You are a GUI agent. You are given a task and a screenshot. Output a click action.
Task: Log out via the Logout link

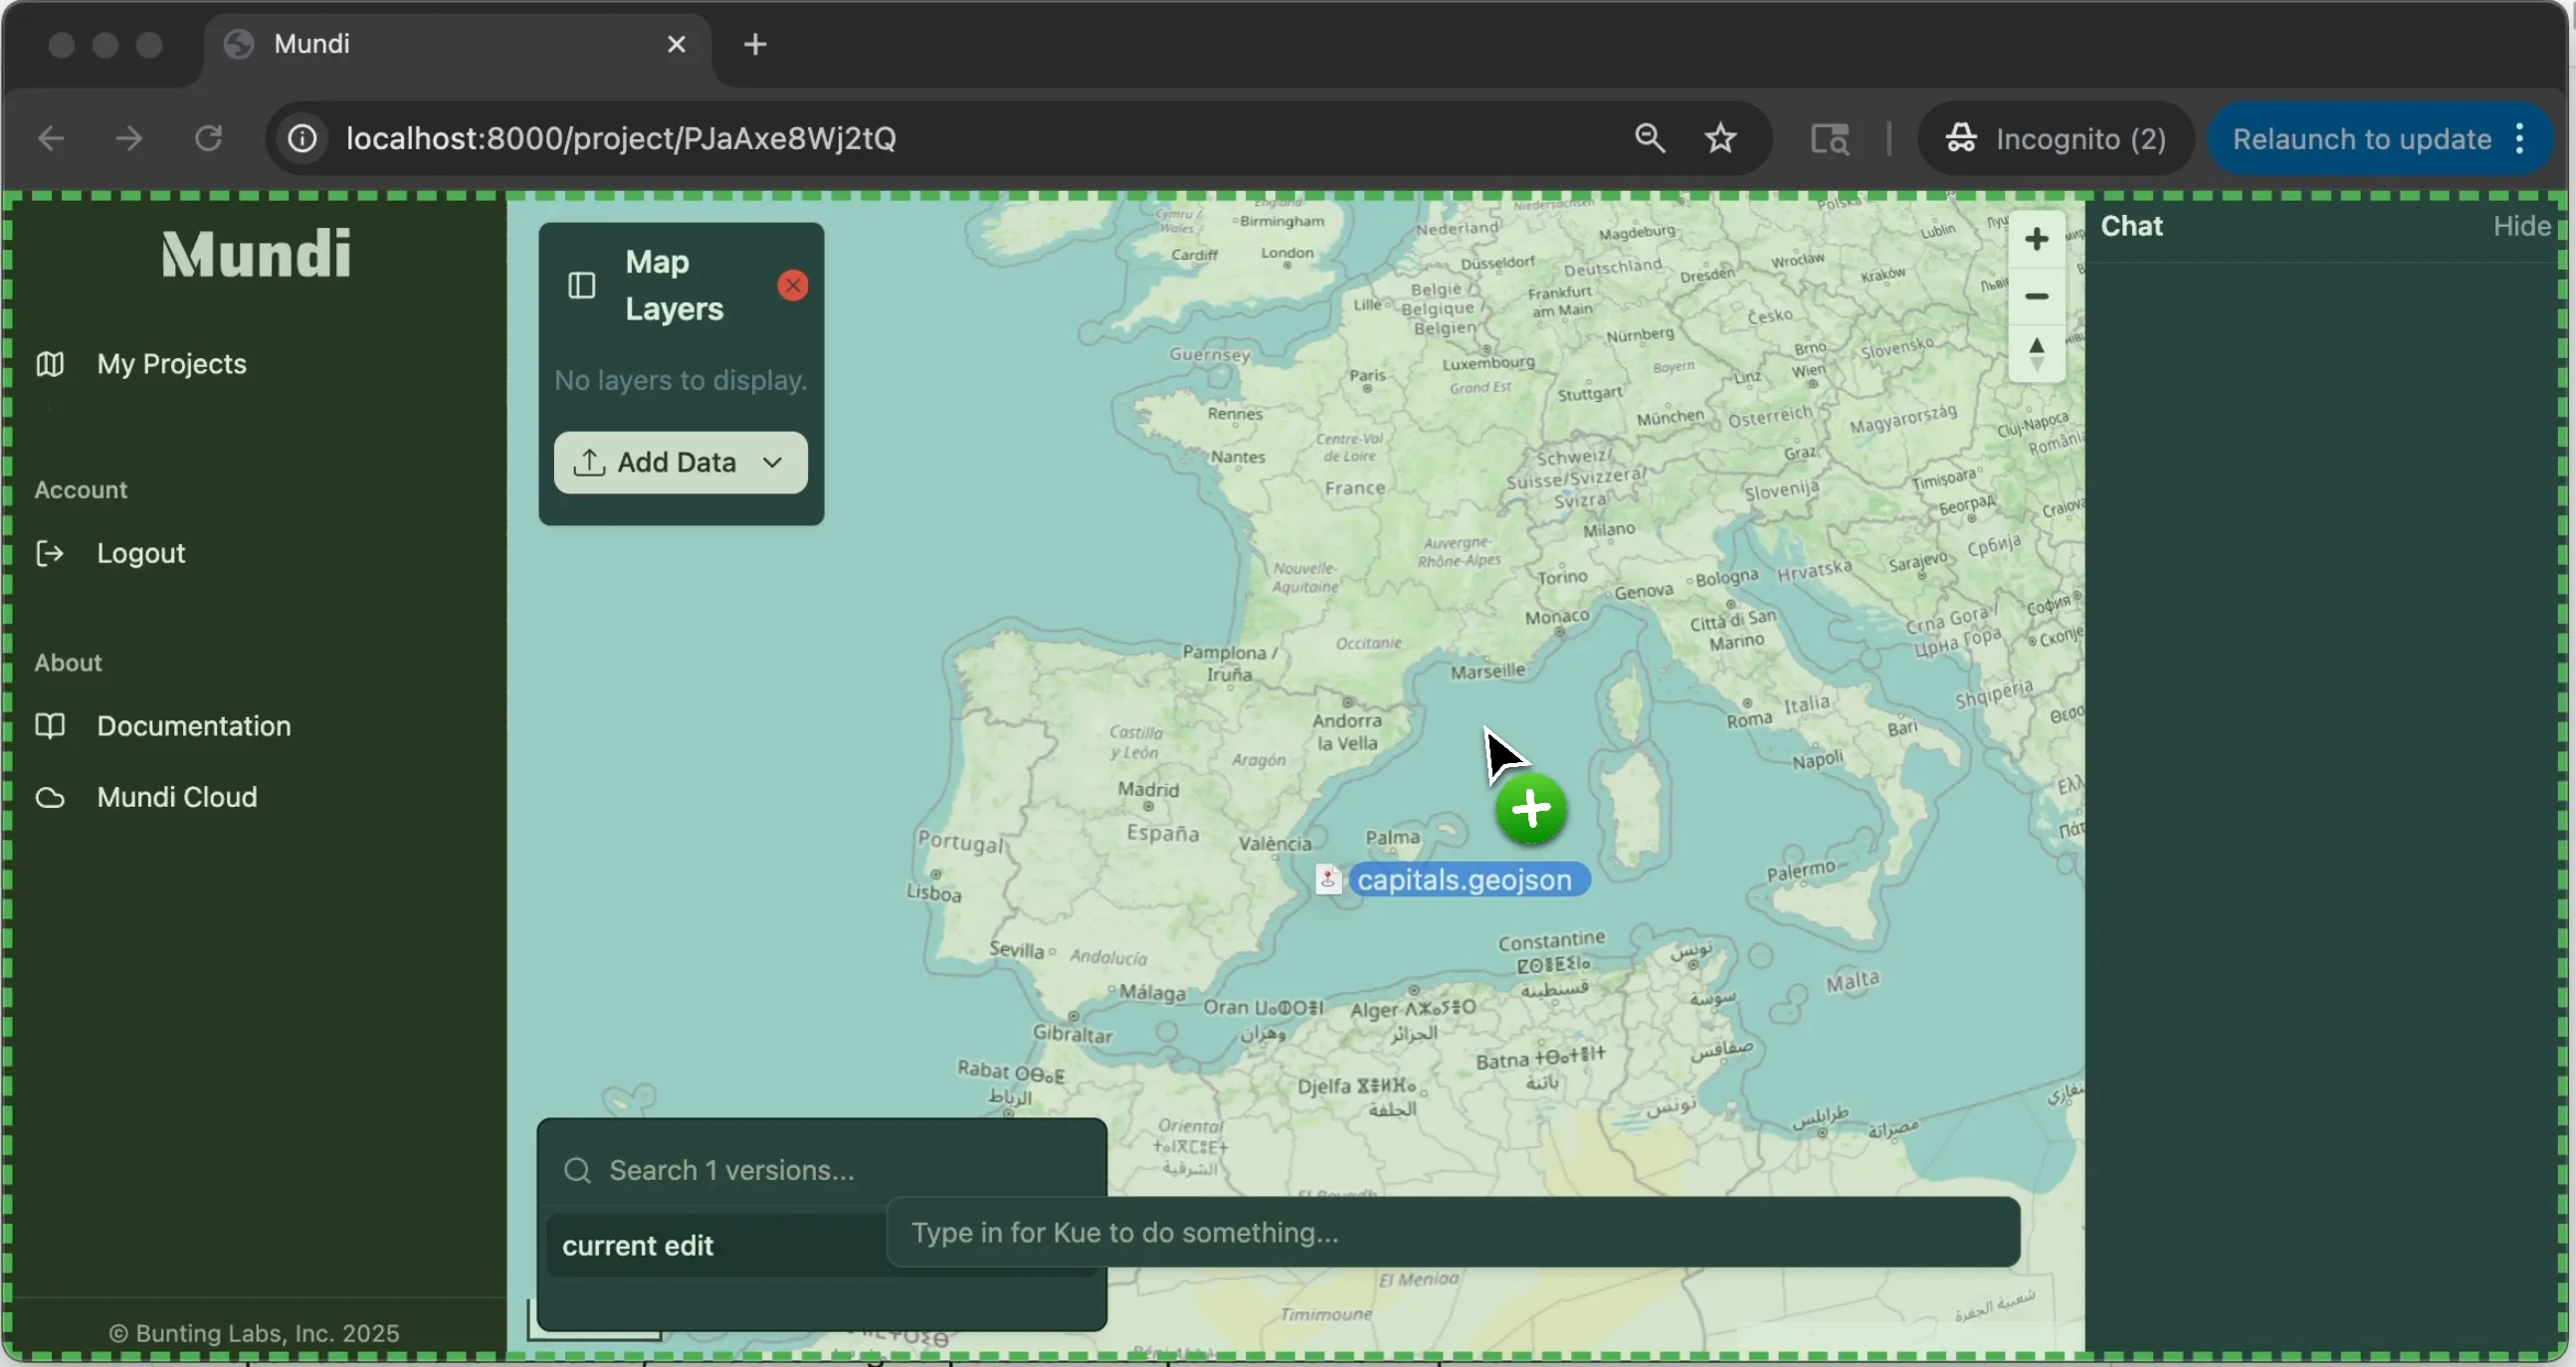[x=141, y=553]
